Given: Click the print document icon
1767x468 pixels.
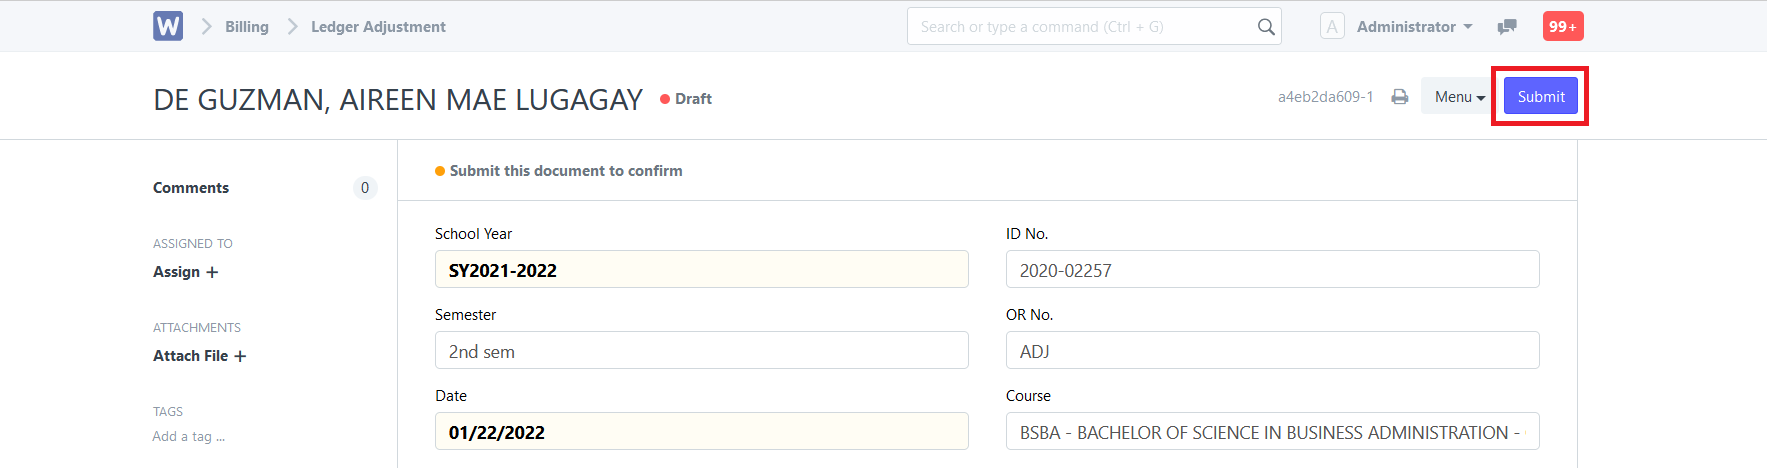Looking at the screenshot, I should pyautogui.click(x=1400, y=97).
